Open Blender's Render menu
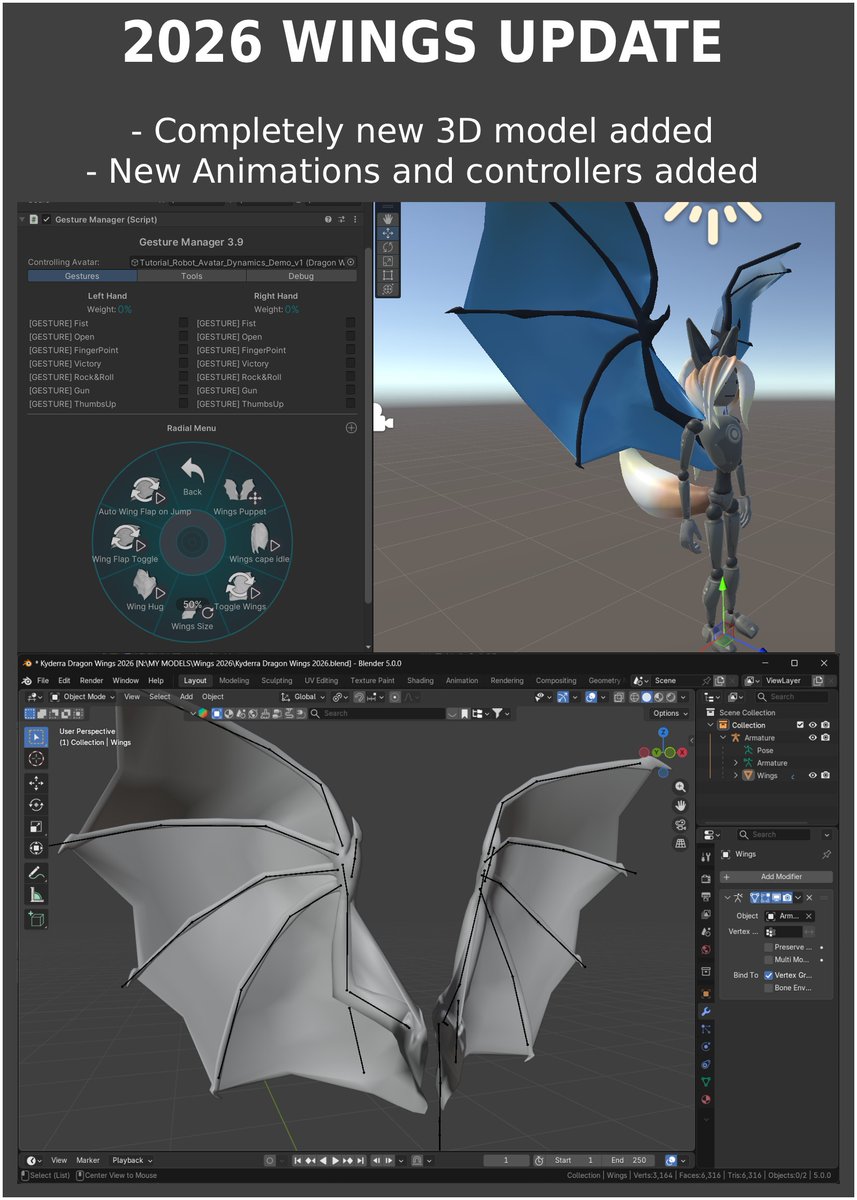Image resolution: width=857 pixels, height=1200 pixels. pyautogui.click(x=91, y=681)
